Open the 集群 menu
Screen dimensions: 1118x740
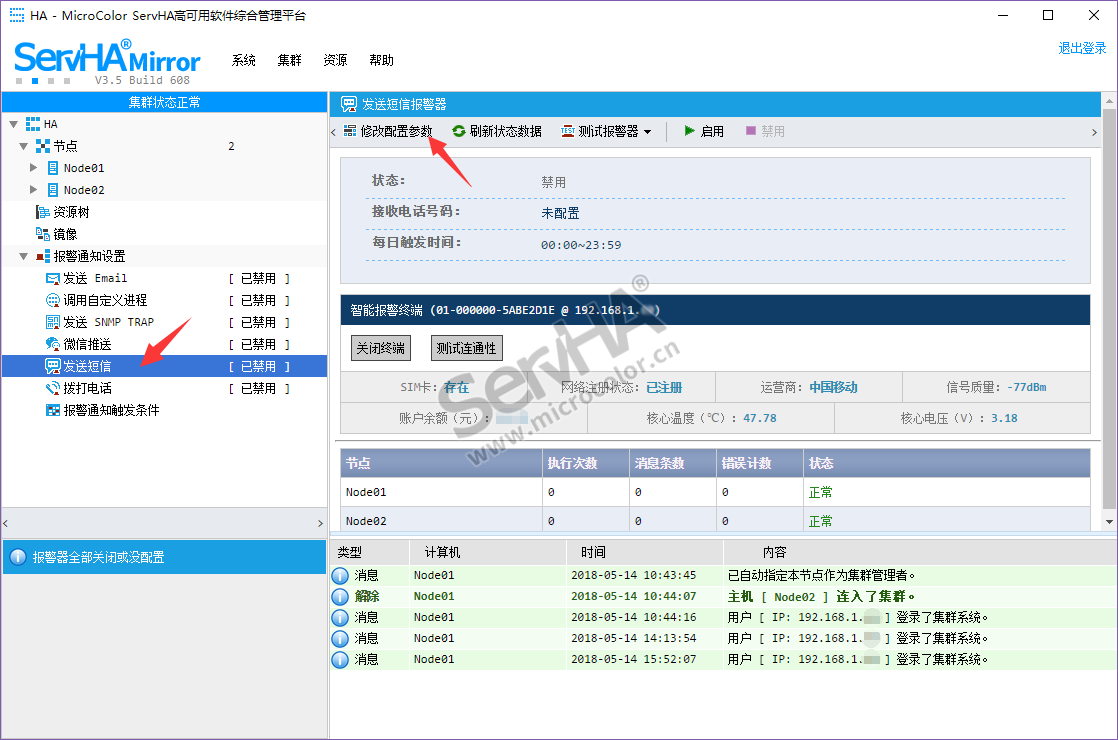290,60
